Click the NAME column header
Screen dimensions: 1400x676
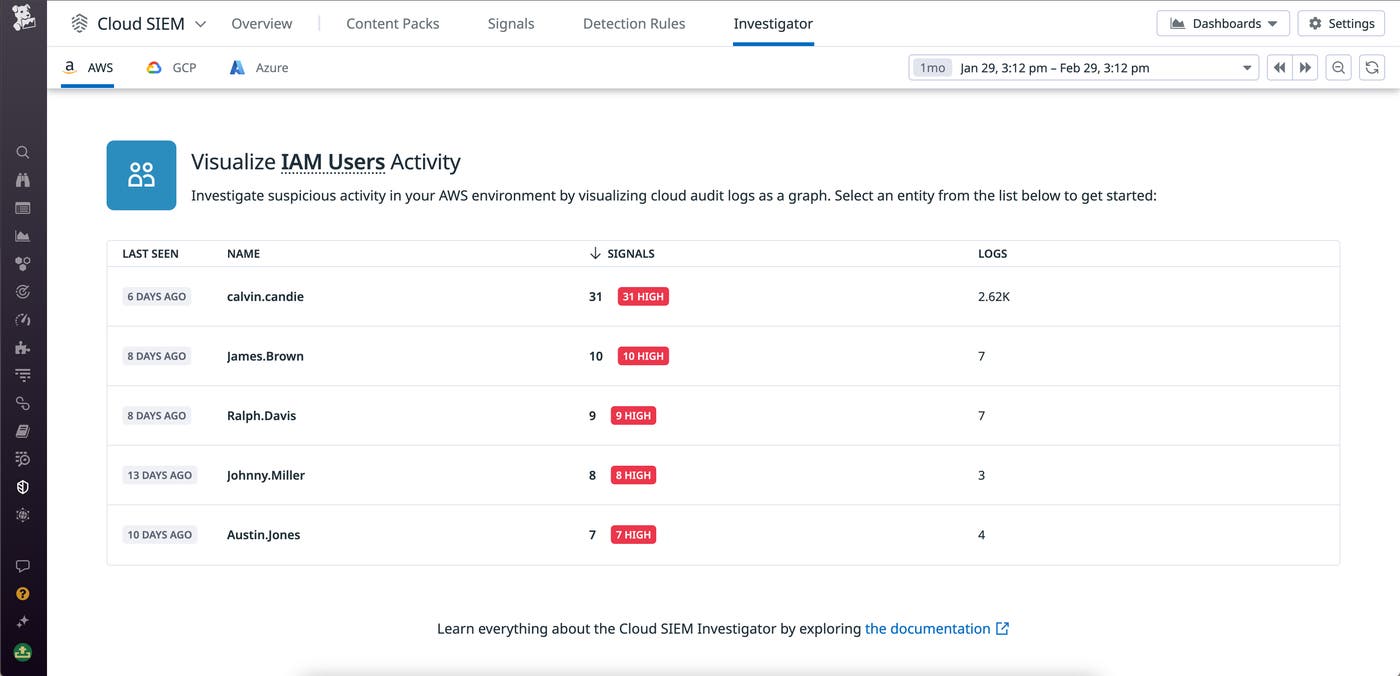[243, 254]
